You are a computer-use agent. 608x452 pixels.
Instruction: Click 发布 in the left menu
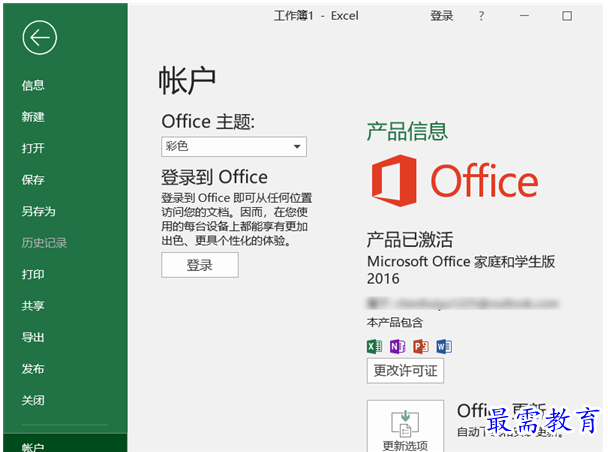[x=33, y=369]
